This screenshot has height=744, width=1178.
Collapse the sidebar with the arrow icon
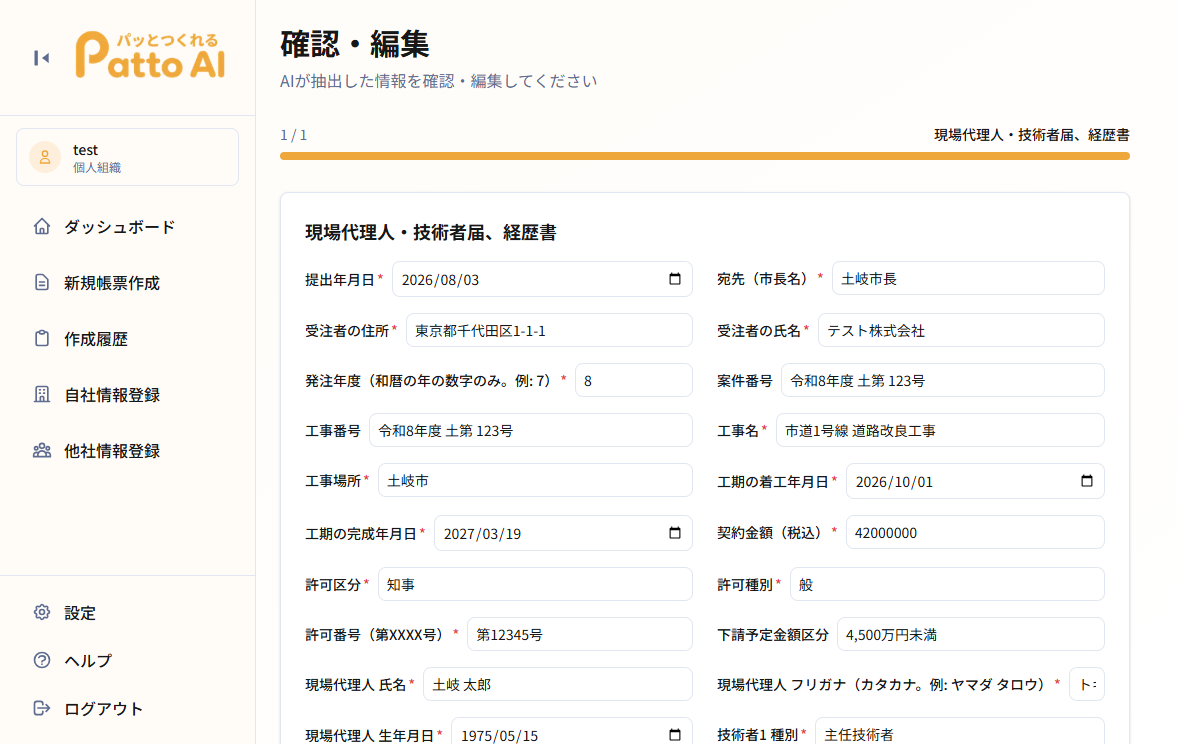[x=41, y=58]
